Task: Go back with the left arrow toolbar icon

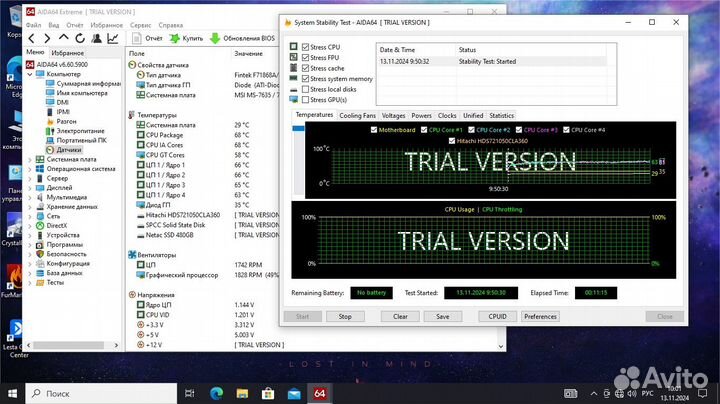Action: pos(31,39)
